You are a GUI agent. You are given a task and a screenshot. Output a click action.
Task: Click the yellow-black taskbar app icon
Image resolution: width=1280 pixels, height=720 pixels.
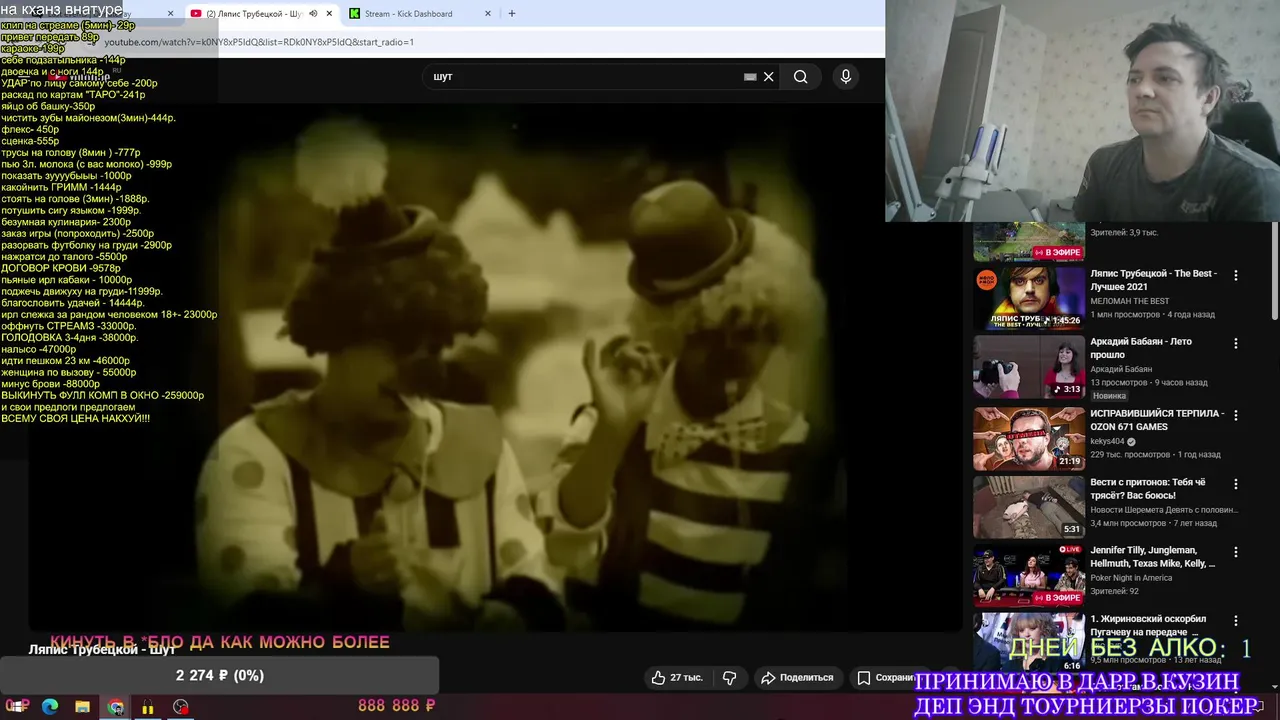pos(148,707)
